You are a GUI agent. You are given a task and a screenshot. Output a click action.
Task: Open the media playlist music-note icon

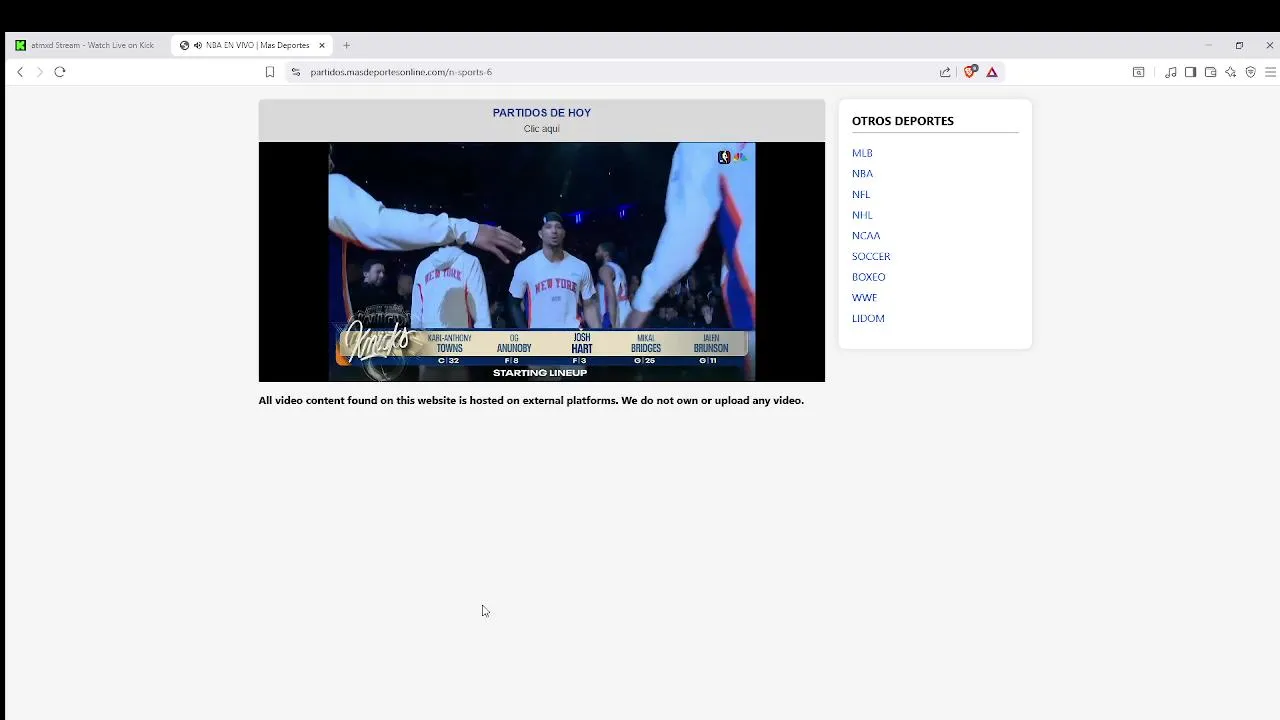[1170, 72]
